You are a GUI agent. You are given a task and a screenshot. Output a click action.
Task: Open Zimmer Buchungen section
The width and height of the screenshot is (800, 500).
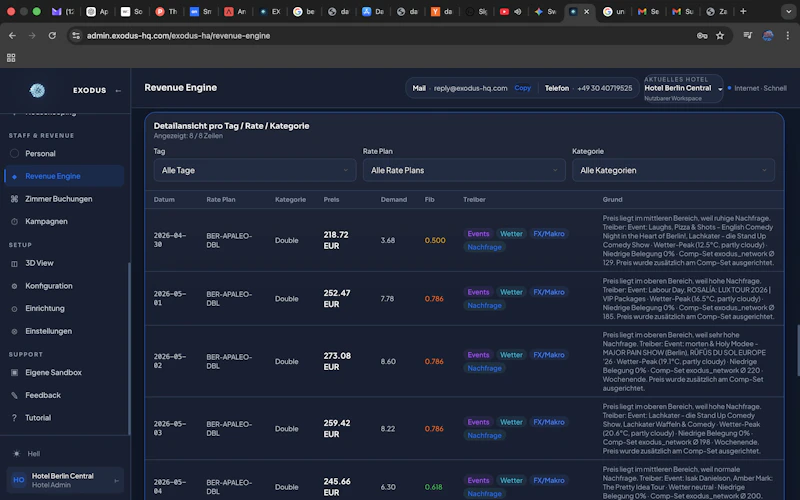point(64,199)
